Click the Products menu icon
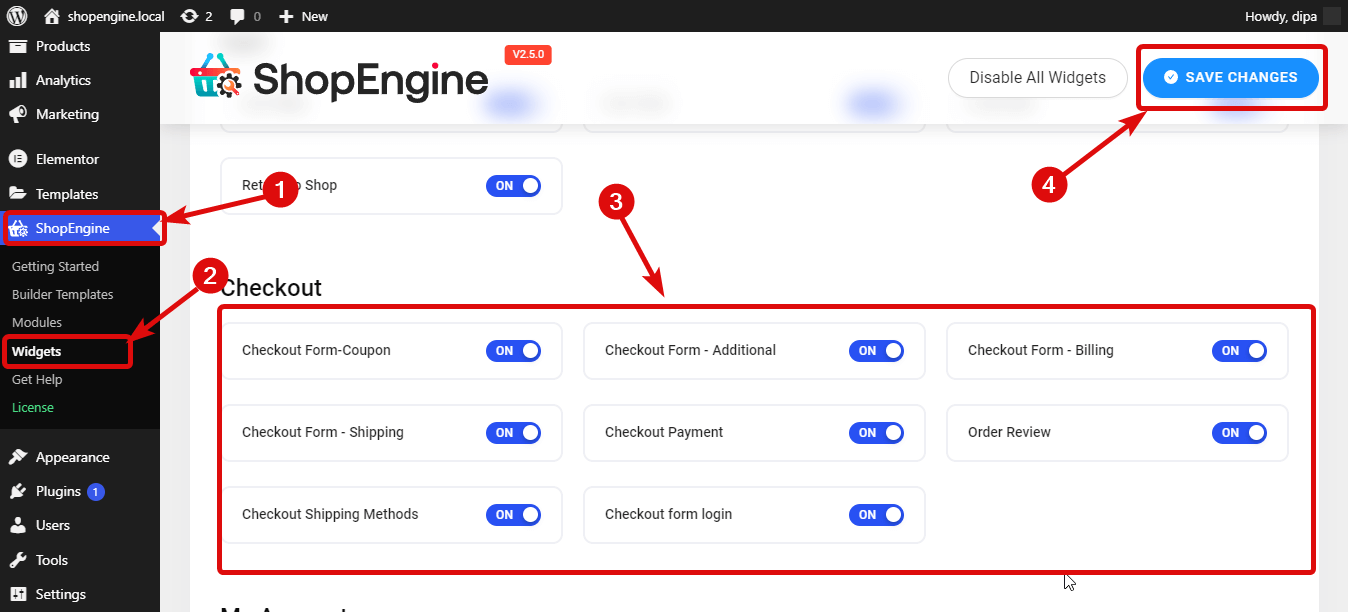Screen dimensions: 1348x612 [x=17, y=46]
